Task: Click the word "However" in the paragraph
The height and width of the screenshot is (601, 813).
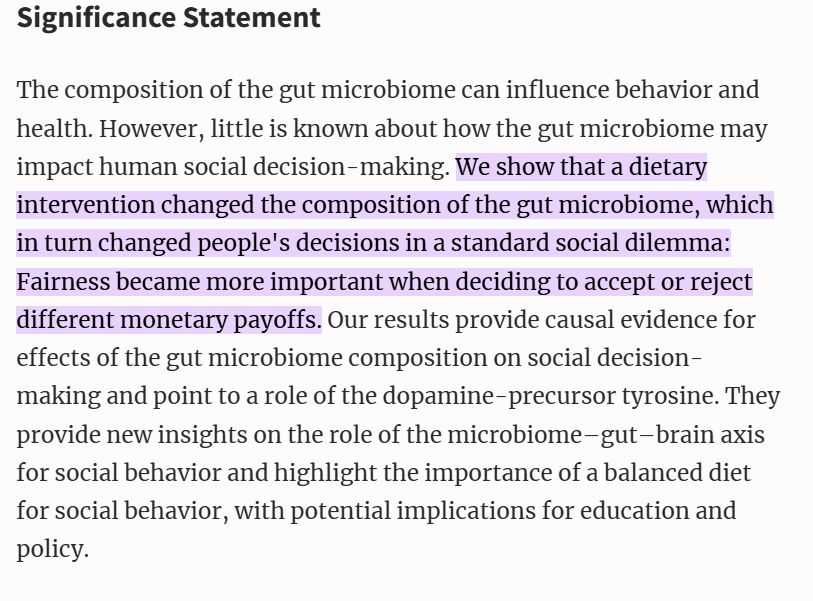Action: (149, 128)
